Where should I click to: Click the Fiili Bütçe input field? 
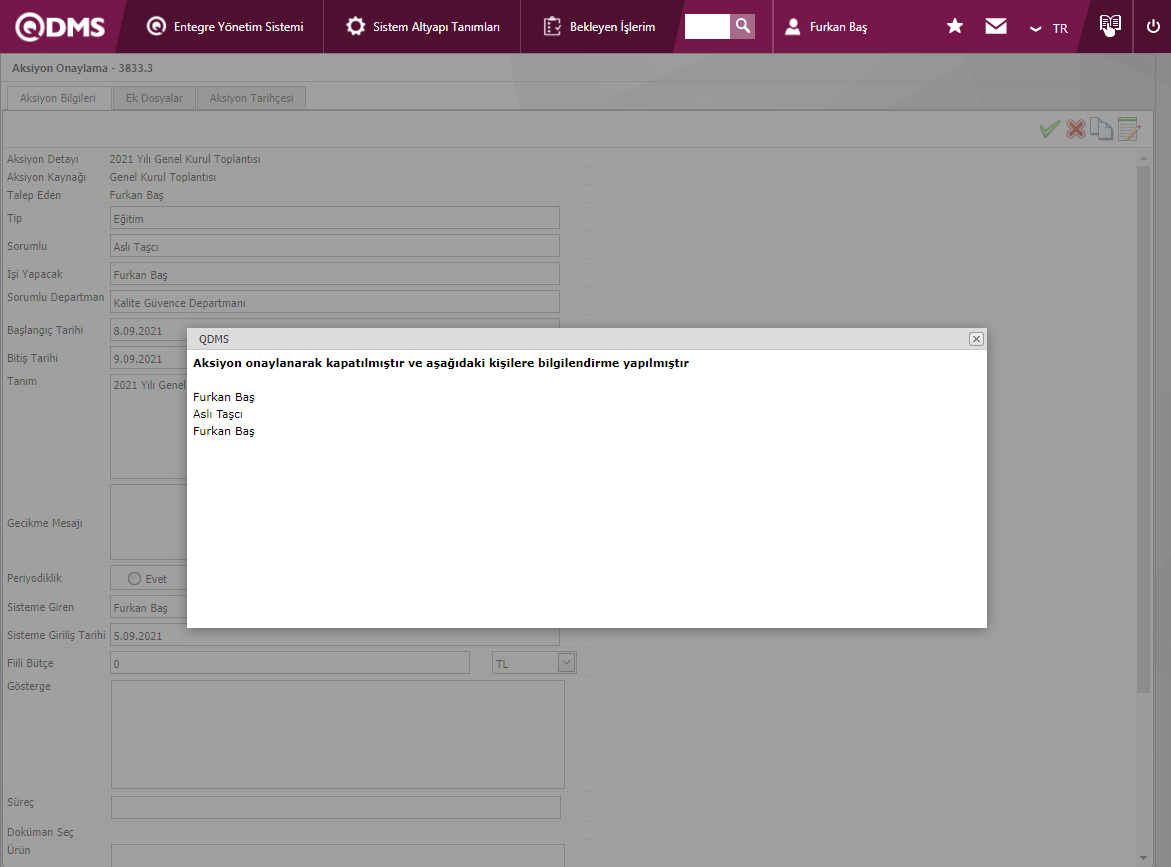point(289,663)
